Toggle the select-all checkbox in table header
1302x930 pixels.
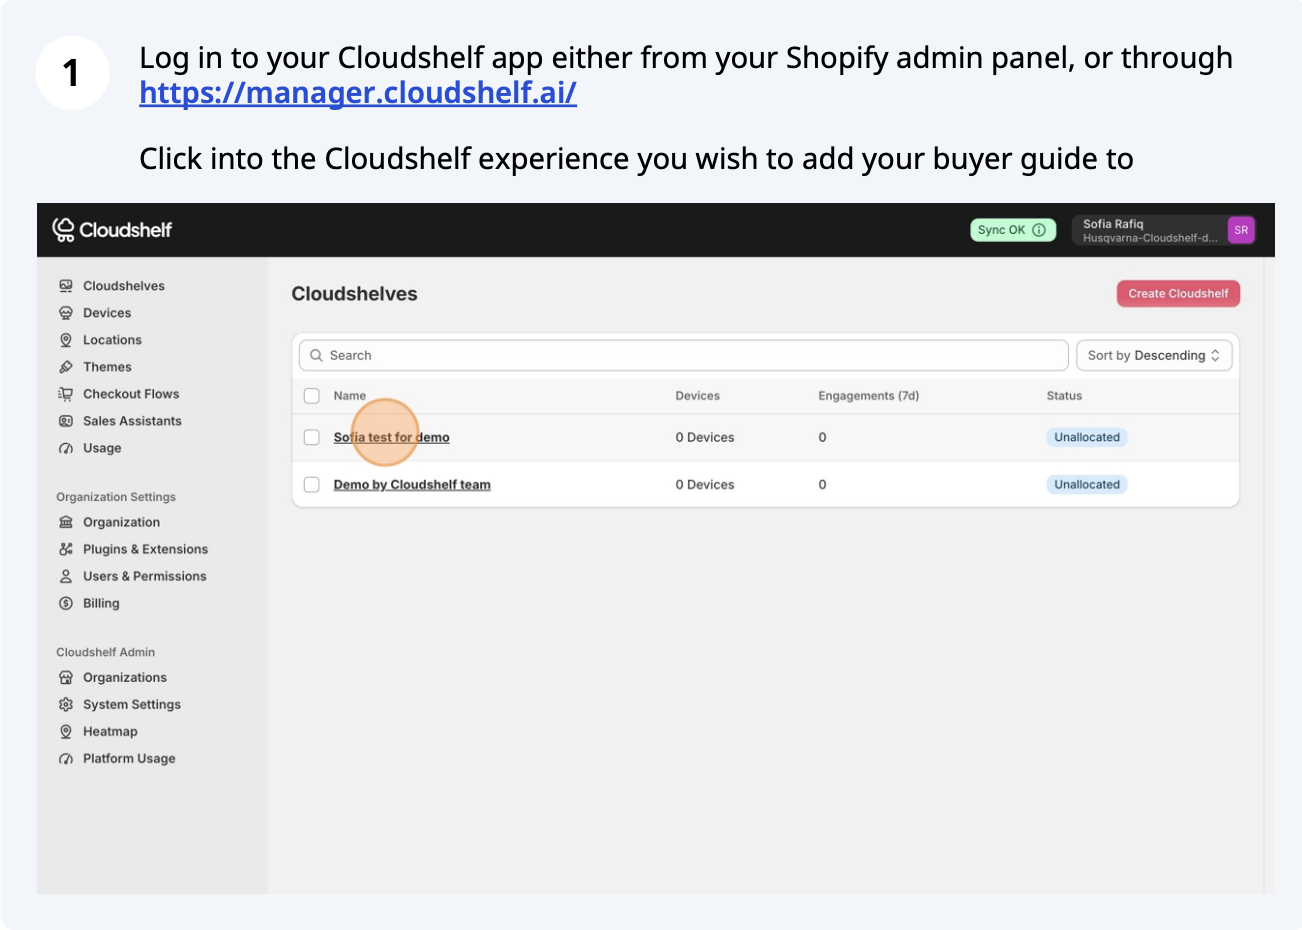click(312, 396)
